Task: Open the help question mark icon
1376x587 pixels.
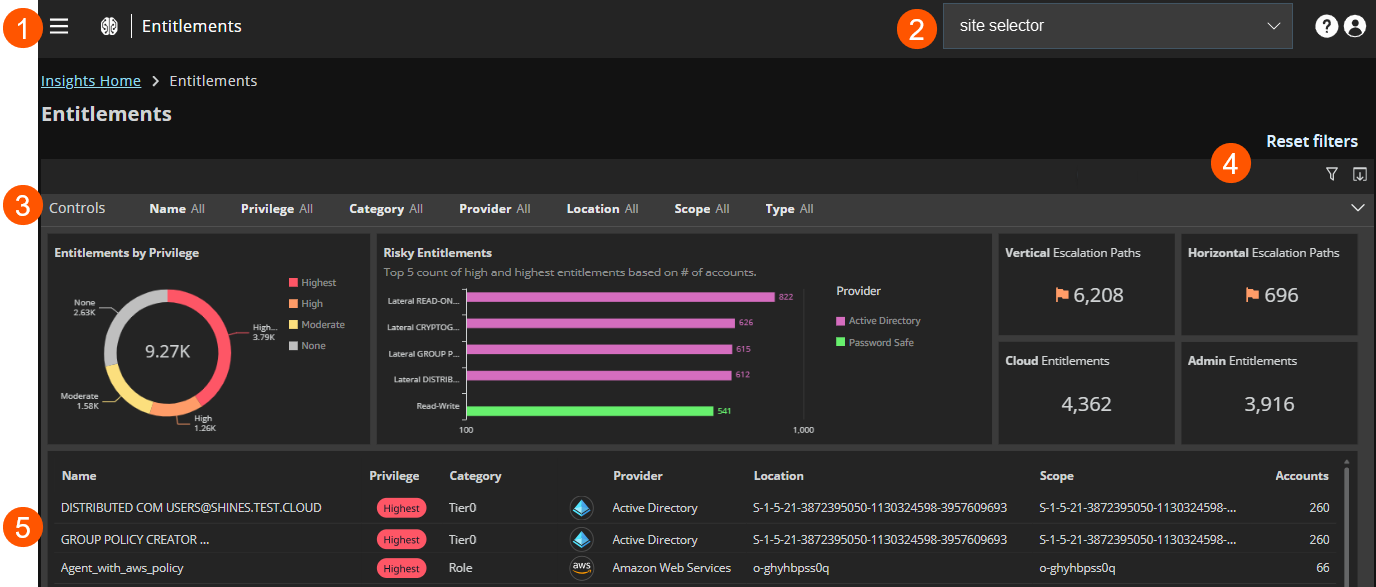Action: pos(1326,27)
